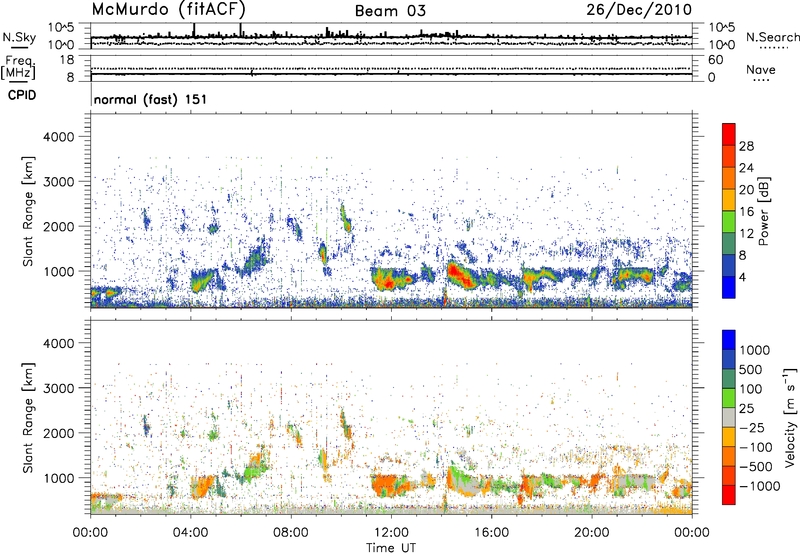Click the light green segment of the power colorbar

pyautogui.click(x=729, y=221)
